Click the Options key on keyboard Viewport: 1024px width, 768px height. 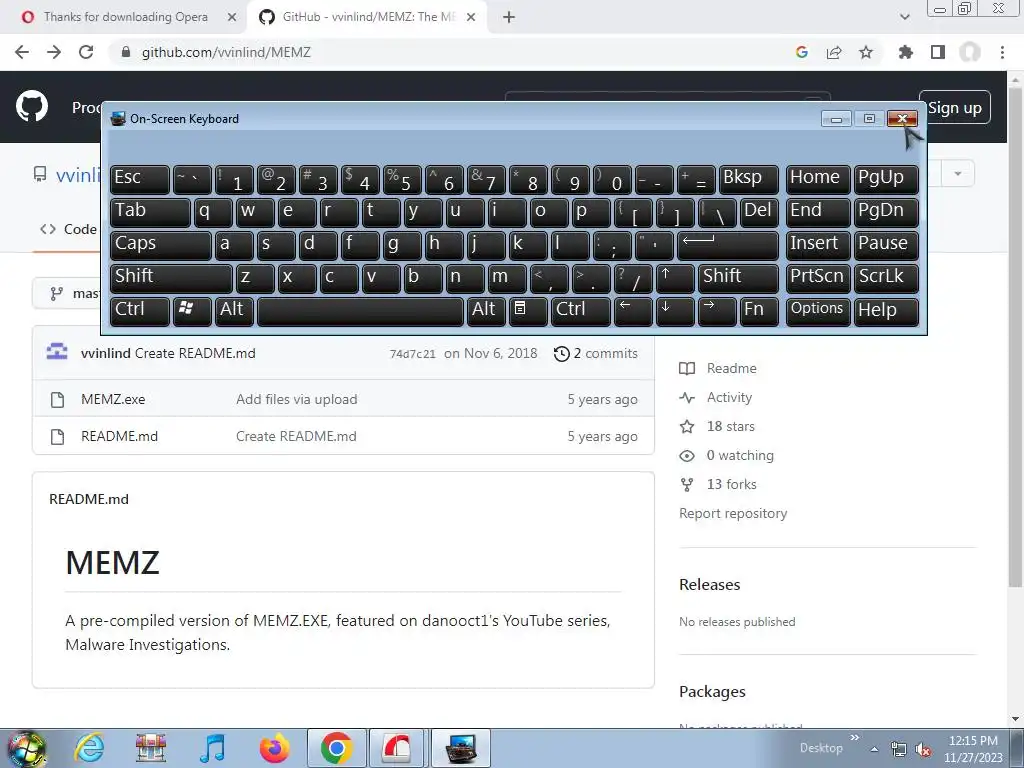point(818,310)
